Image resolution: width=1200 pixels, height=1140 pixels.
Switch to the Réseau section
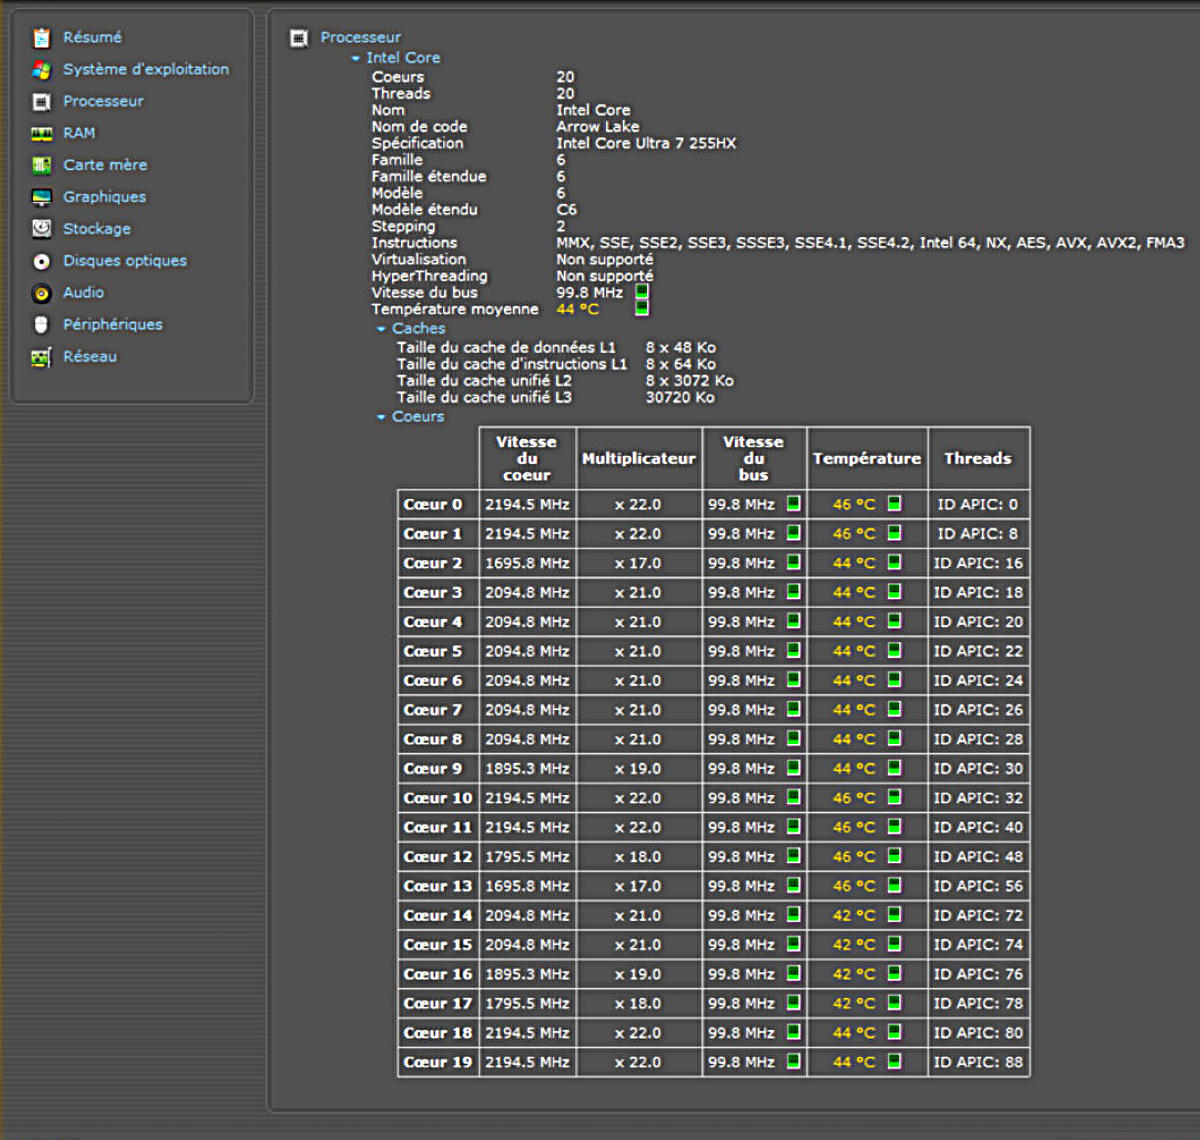89,357
